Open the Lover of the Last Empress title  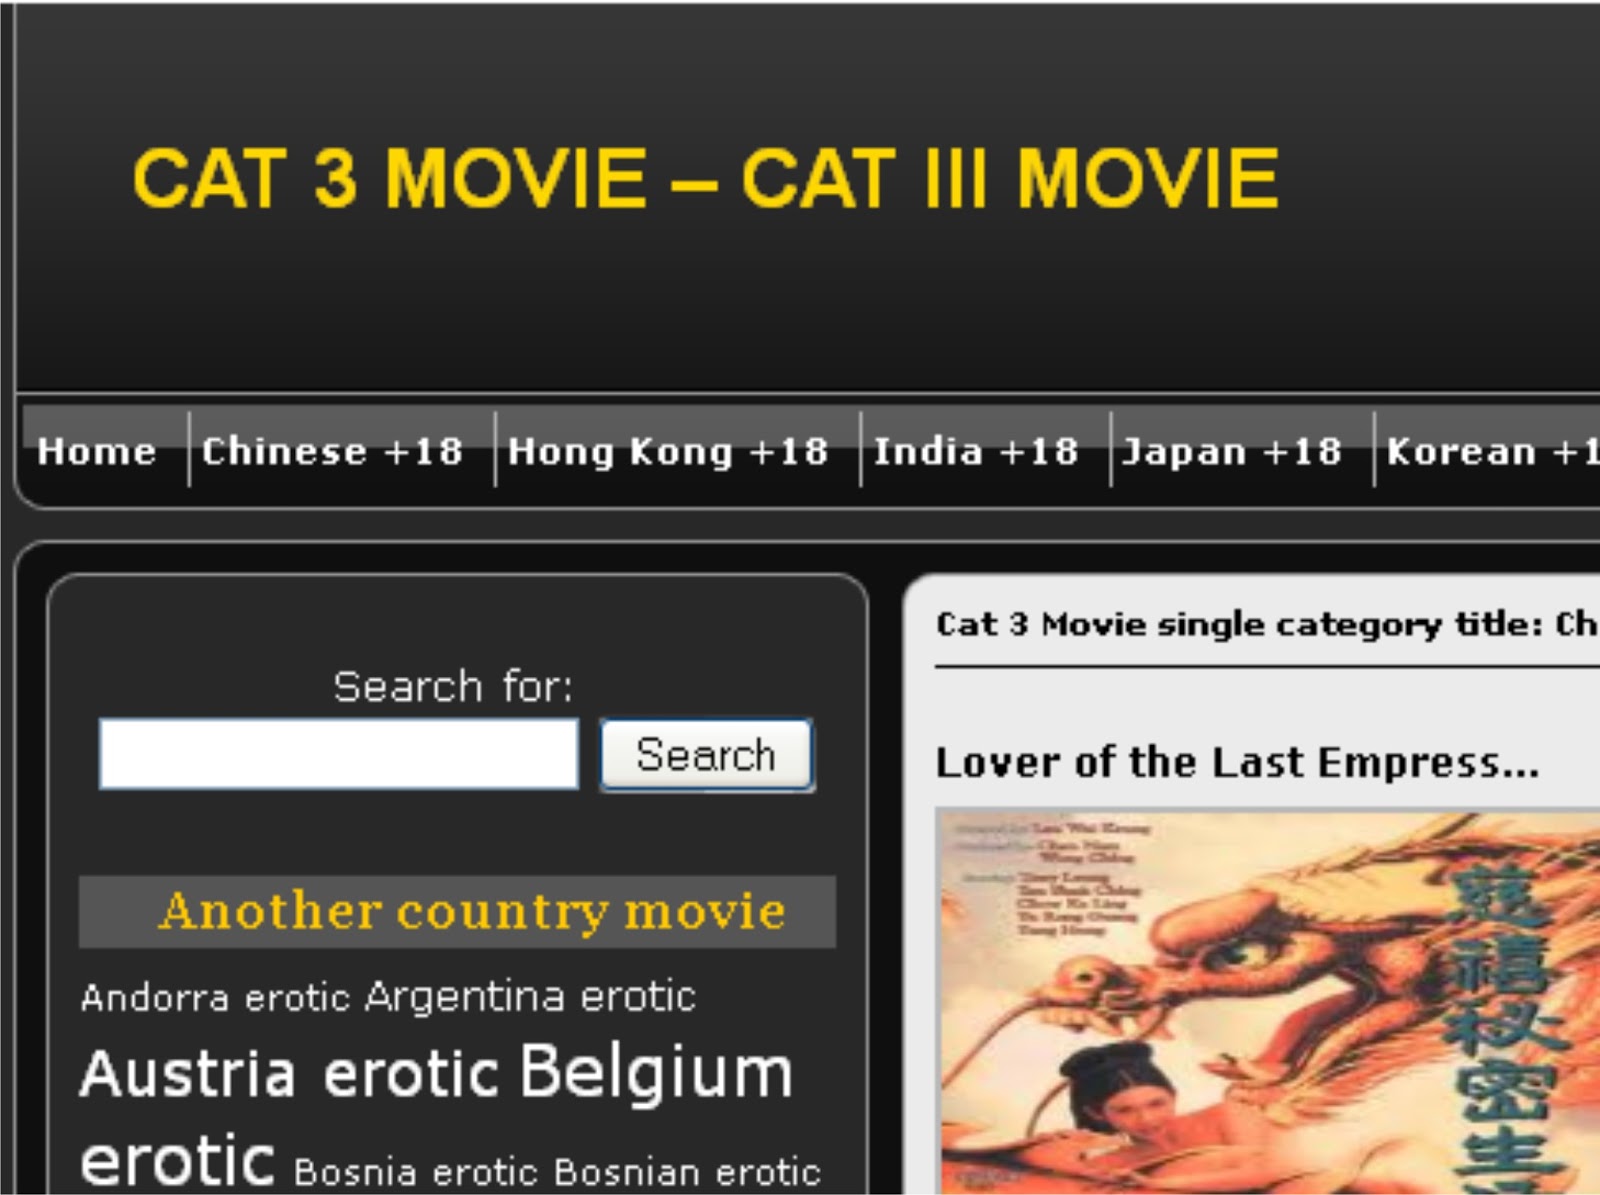[1237, 763]
